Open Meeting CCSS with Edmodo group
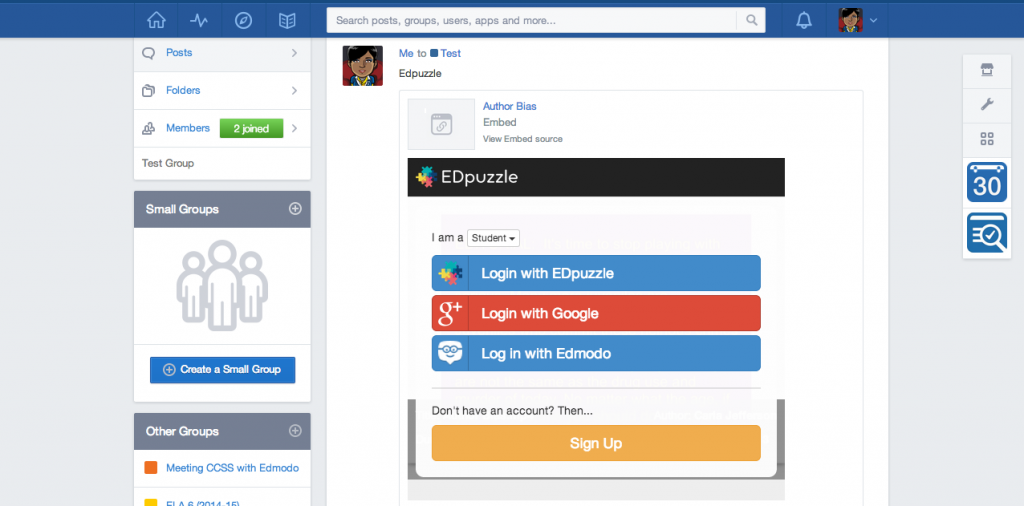The height and width of the screenshot is (506, 1024). (x=232, y=468)
